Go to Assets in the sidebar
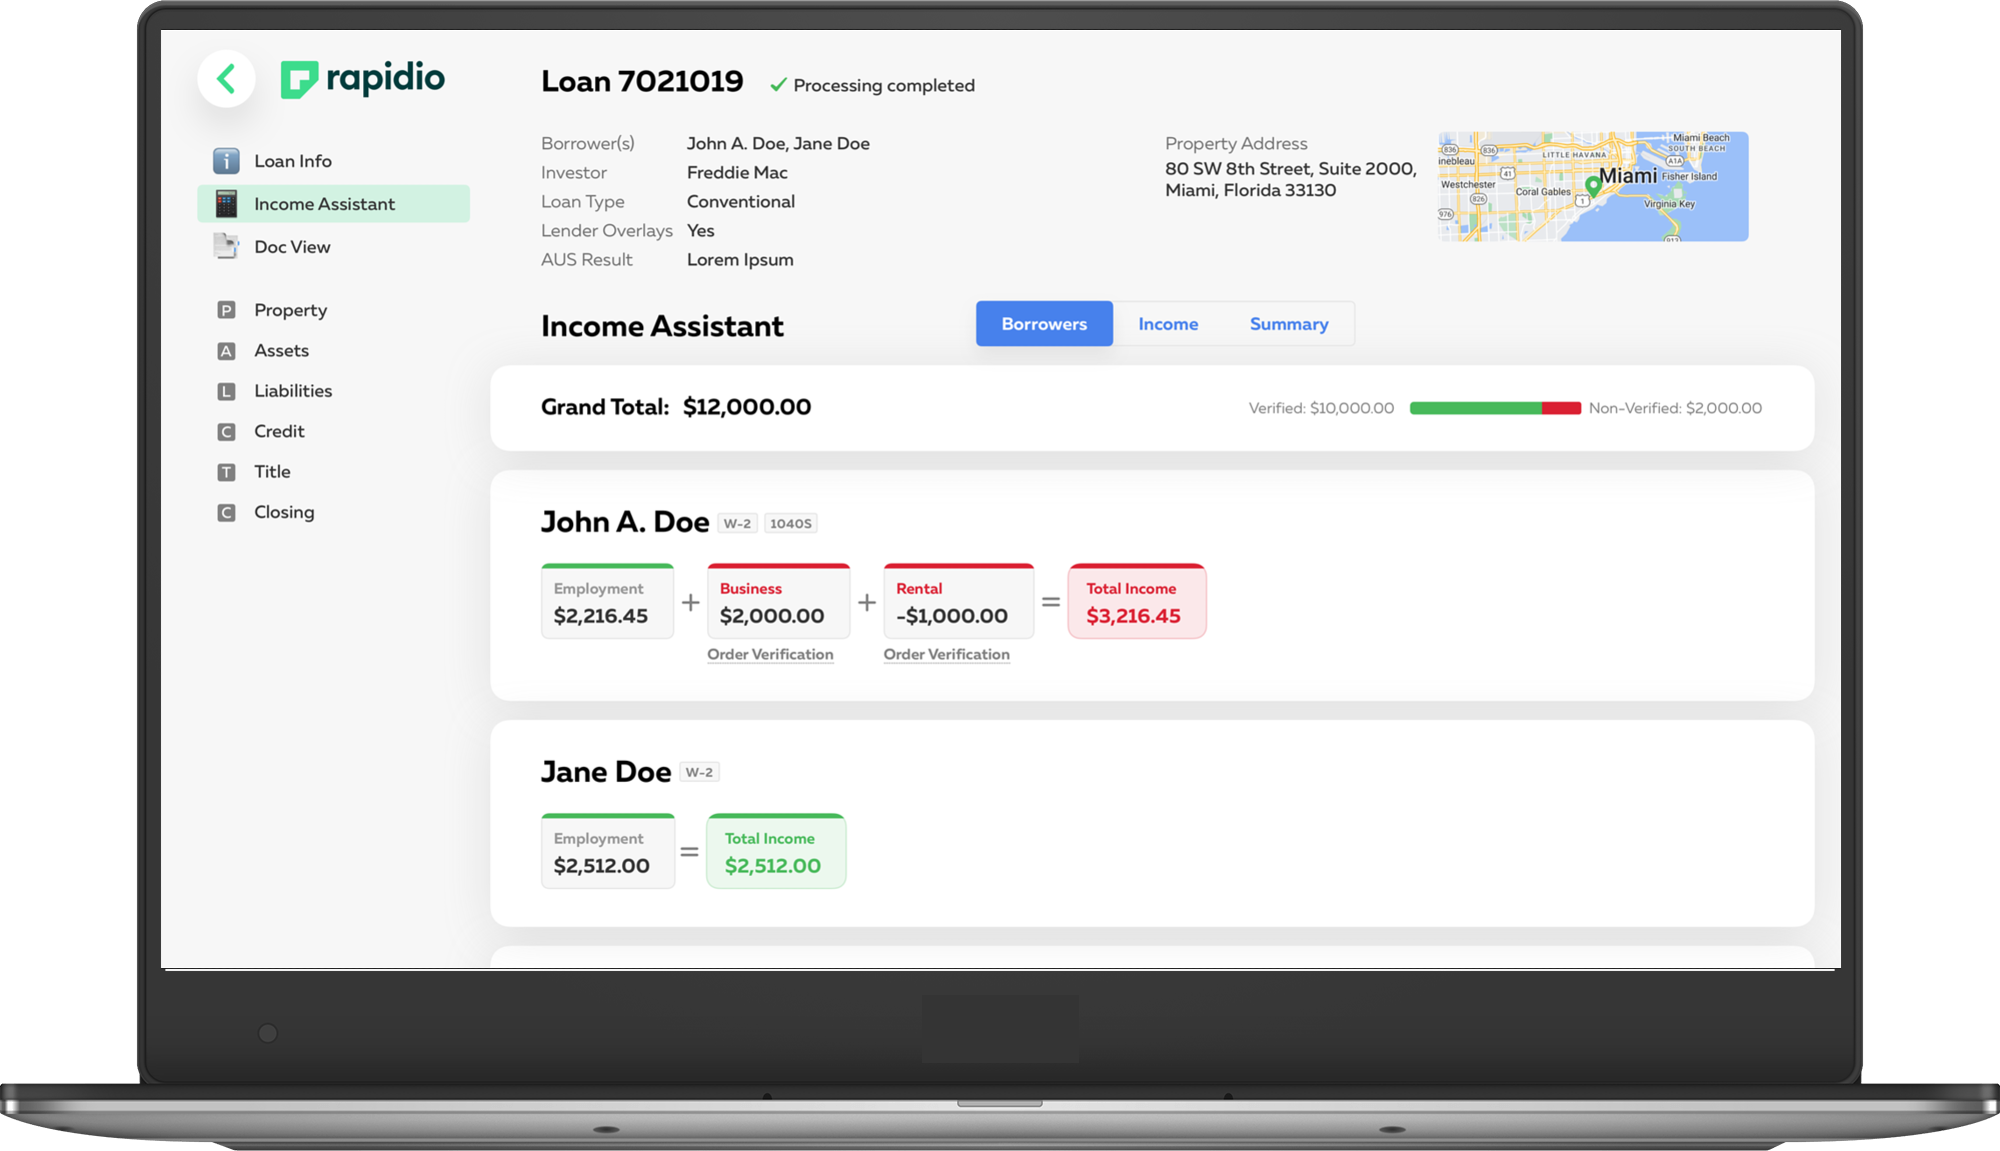 (281, 351)
